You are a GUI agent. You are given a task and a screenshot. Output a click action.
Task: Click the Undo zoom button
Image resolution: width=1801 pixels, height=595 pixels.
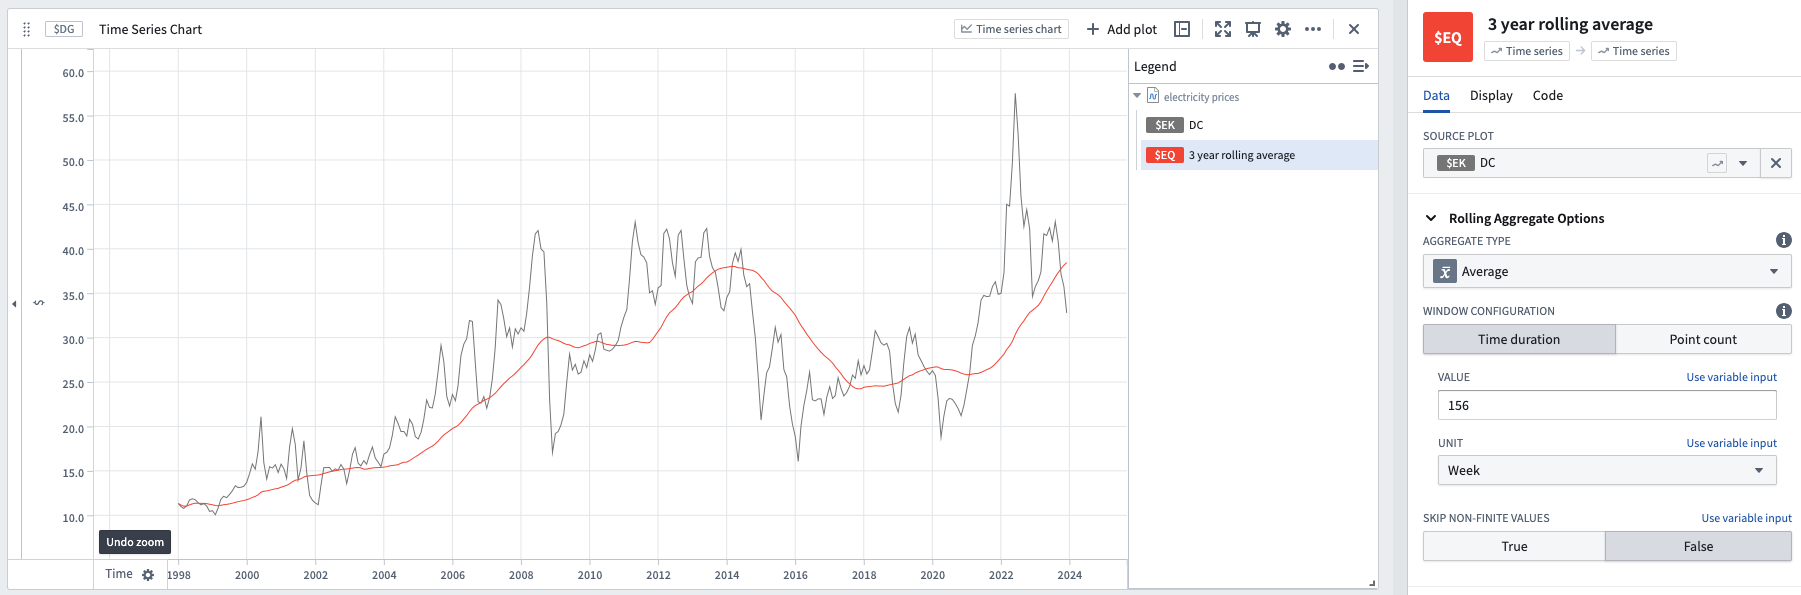(x=135, y=542)
